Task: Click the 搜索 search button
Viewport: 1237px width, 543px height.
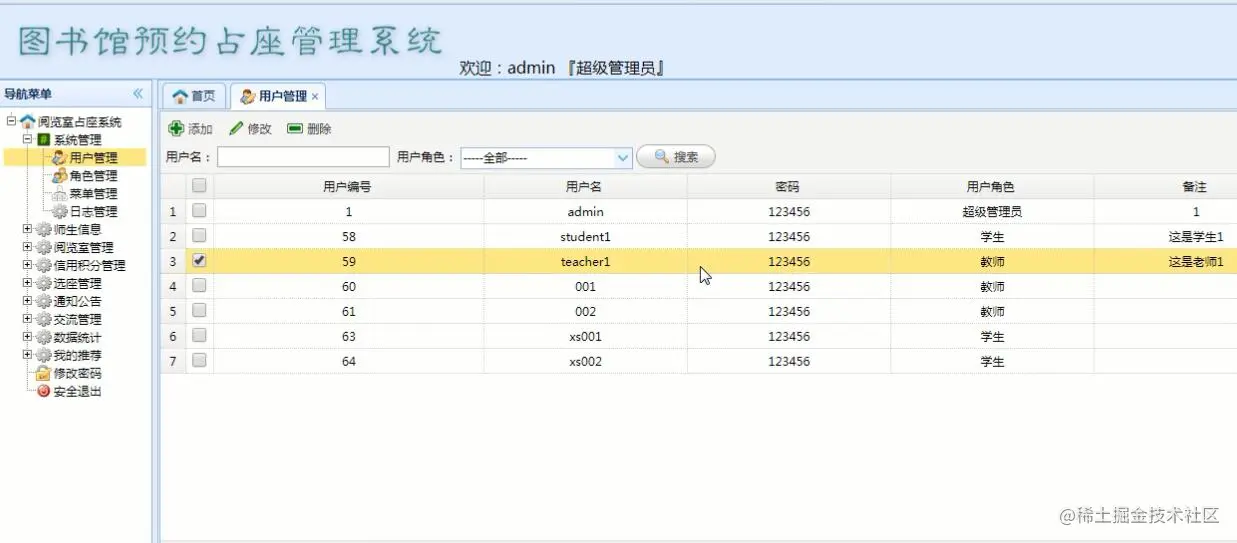Action: coord(676,157)
